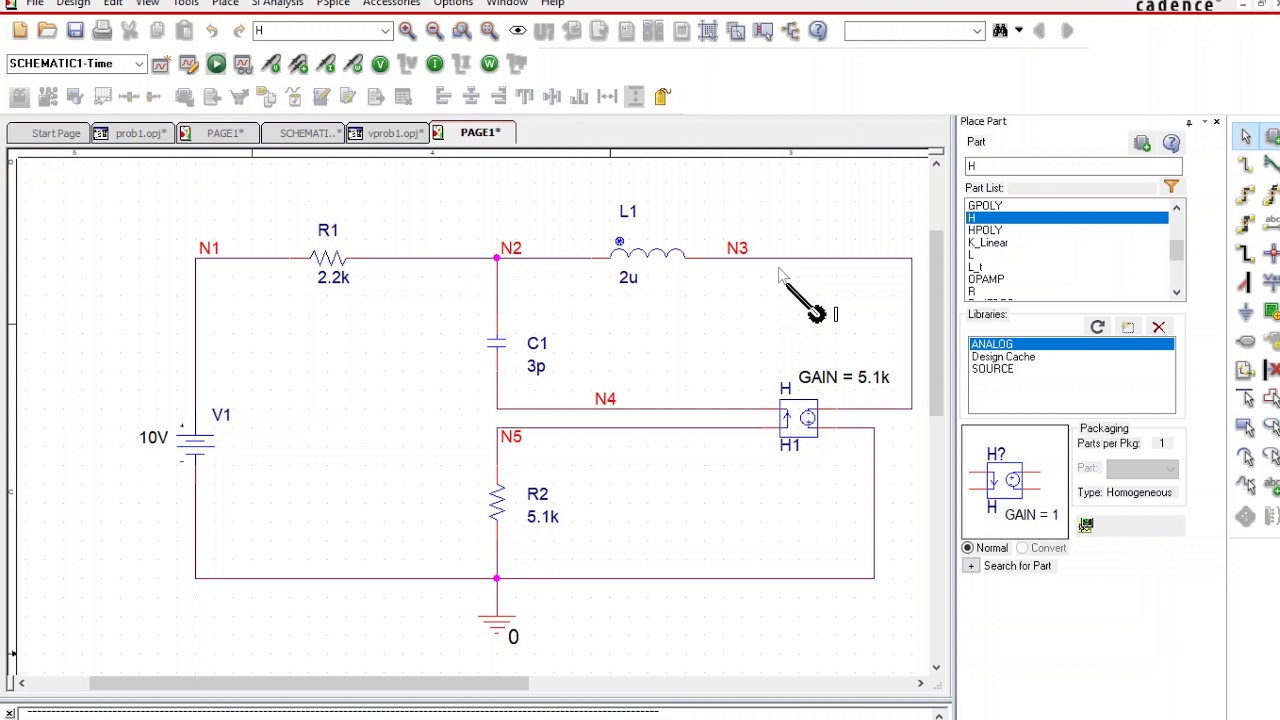Image resolution: width=1280 pixels, height=720 pixels.
Task: Select K_Linear in the Part List
Action: coord(988,242)
